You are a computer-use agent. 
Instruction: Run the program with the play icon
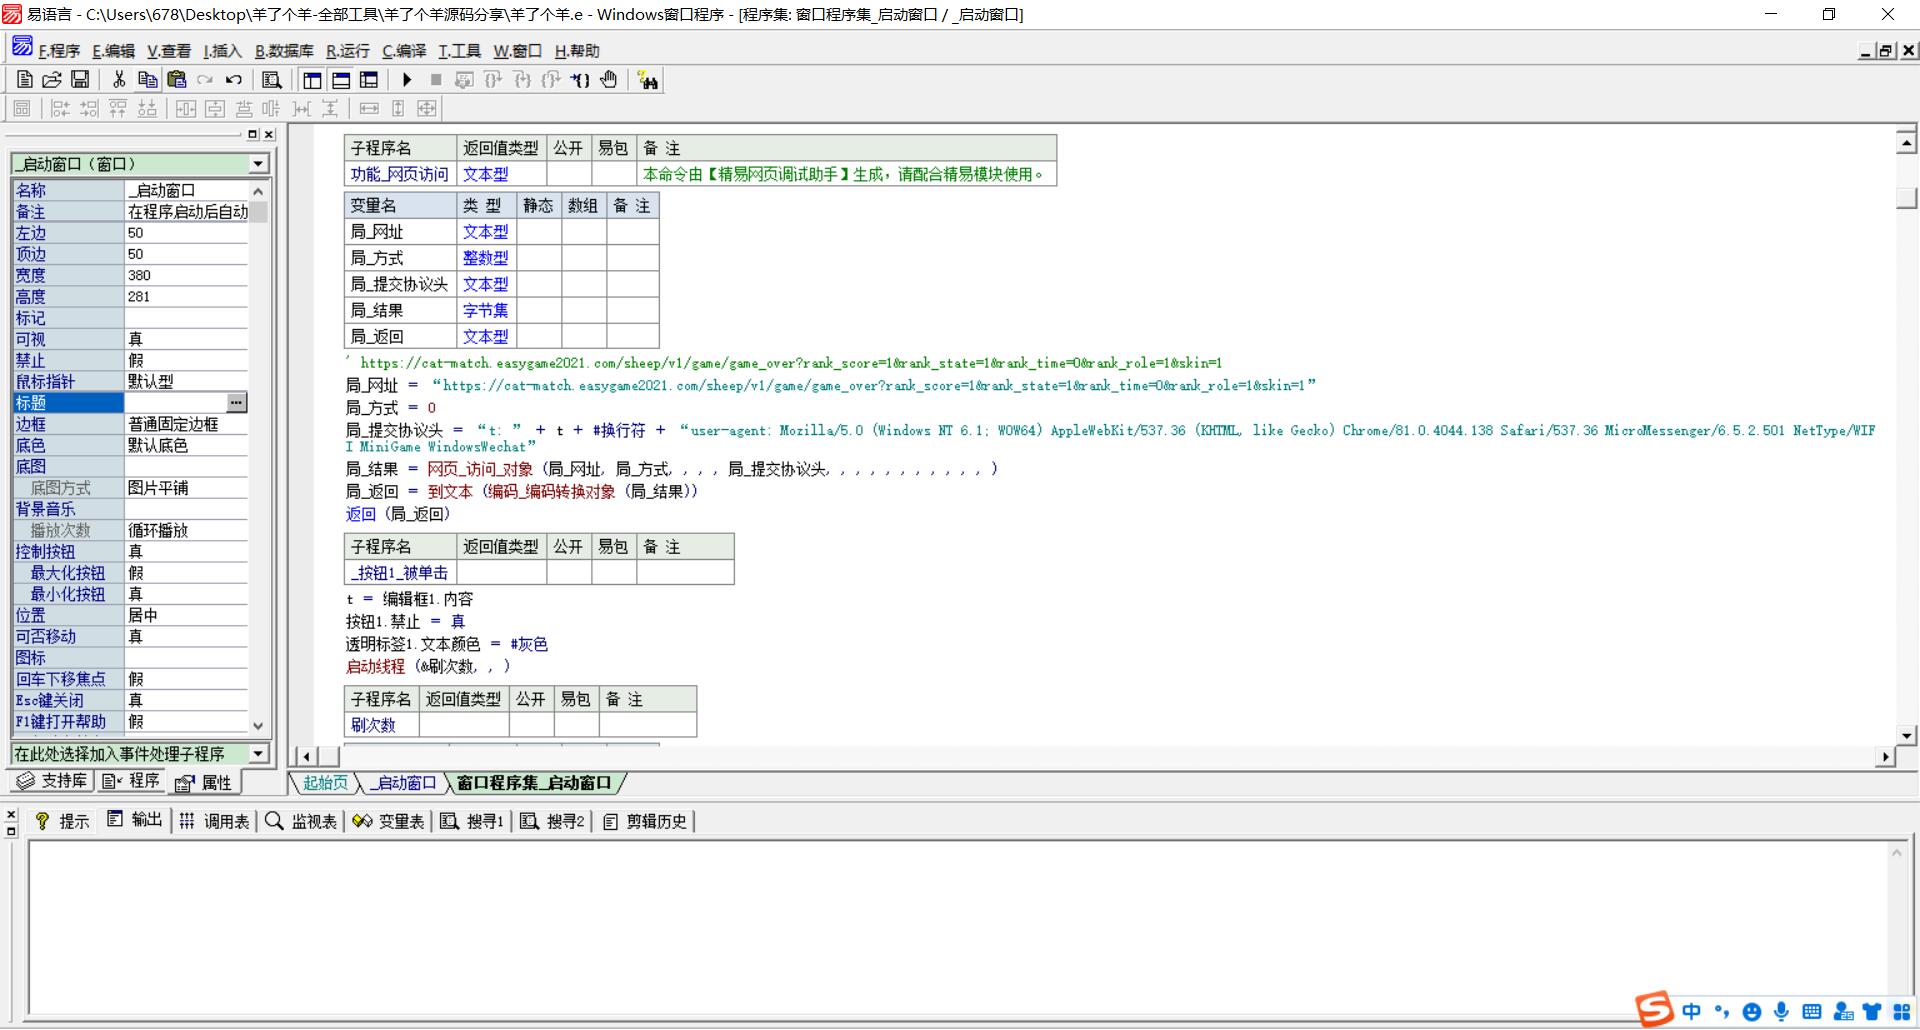coord(406,80)
